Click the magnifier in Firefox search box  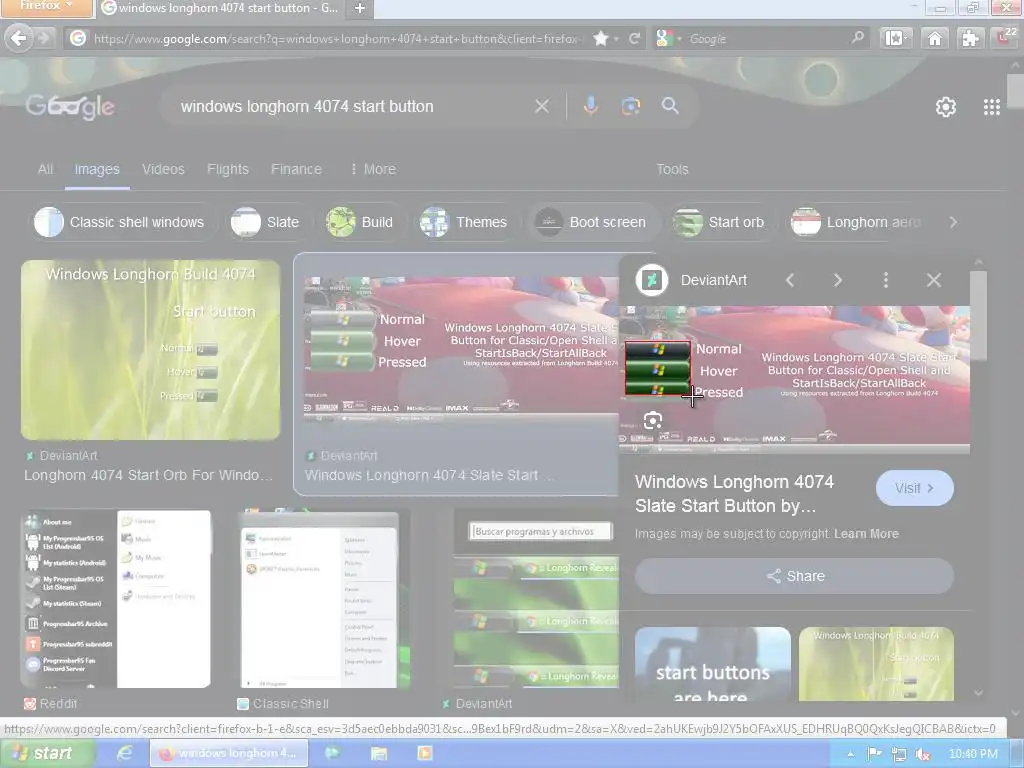click(x=857, y=38)
